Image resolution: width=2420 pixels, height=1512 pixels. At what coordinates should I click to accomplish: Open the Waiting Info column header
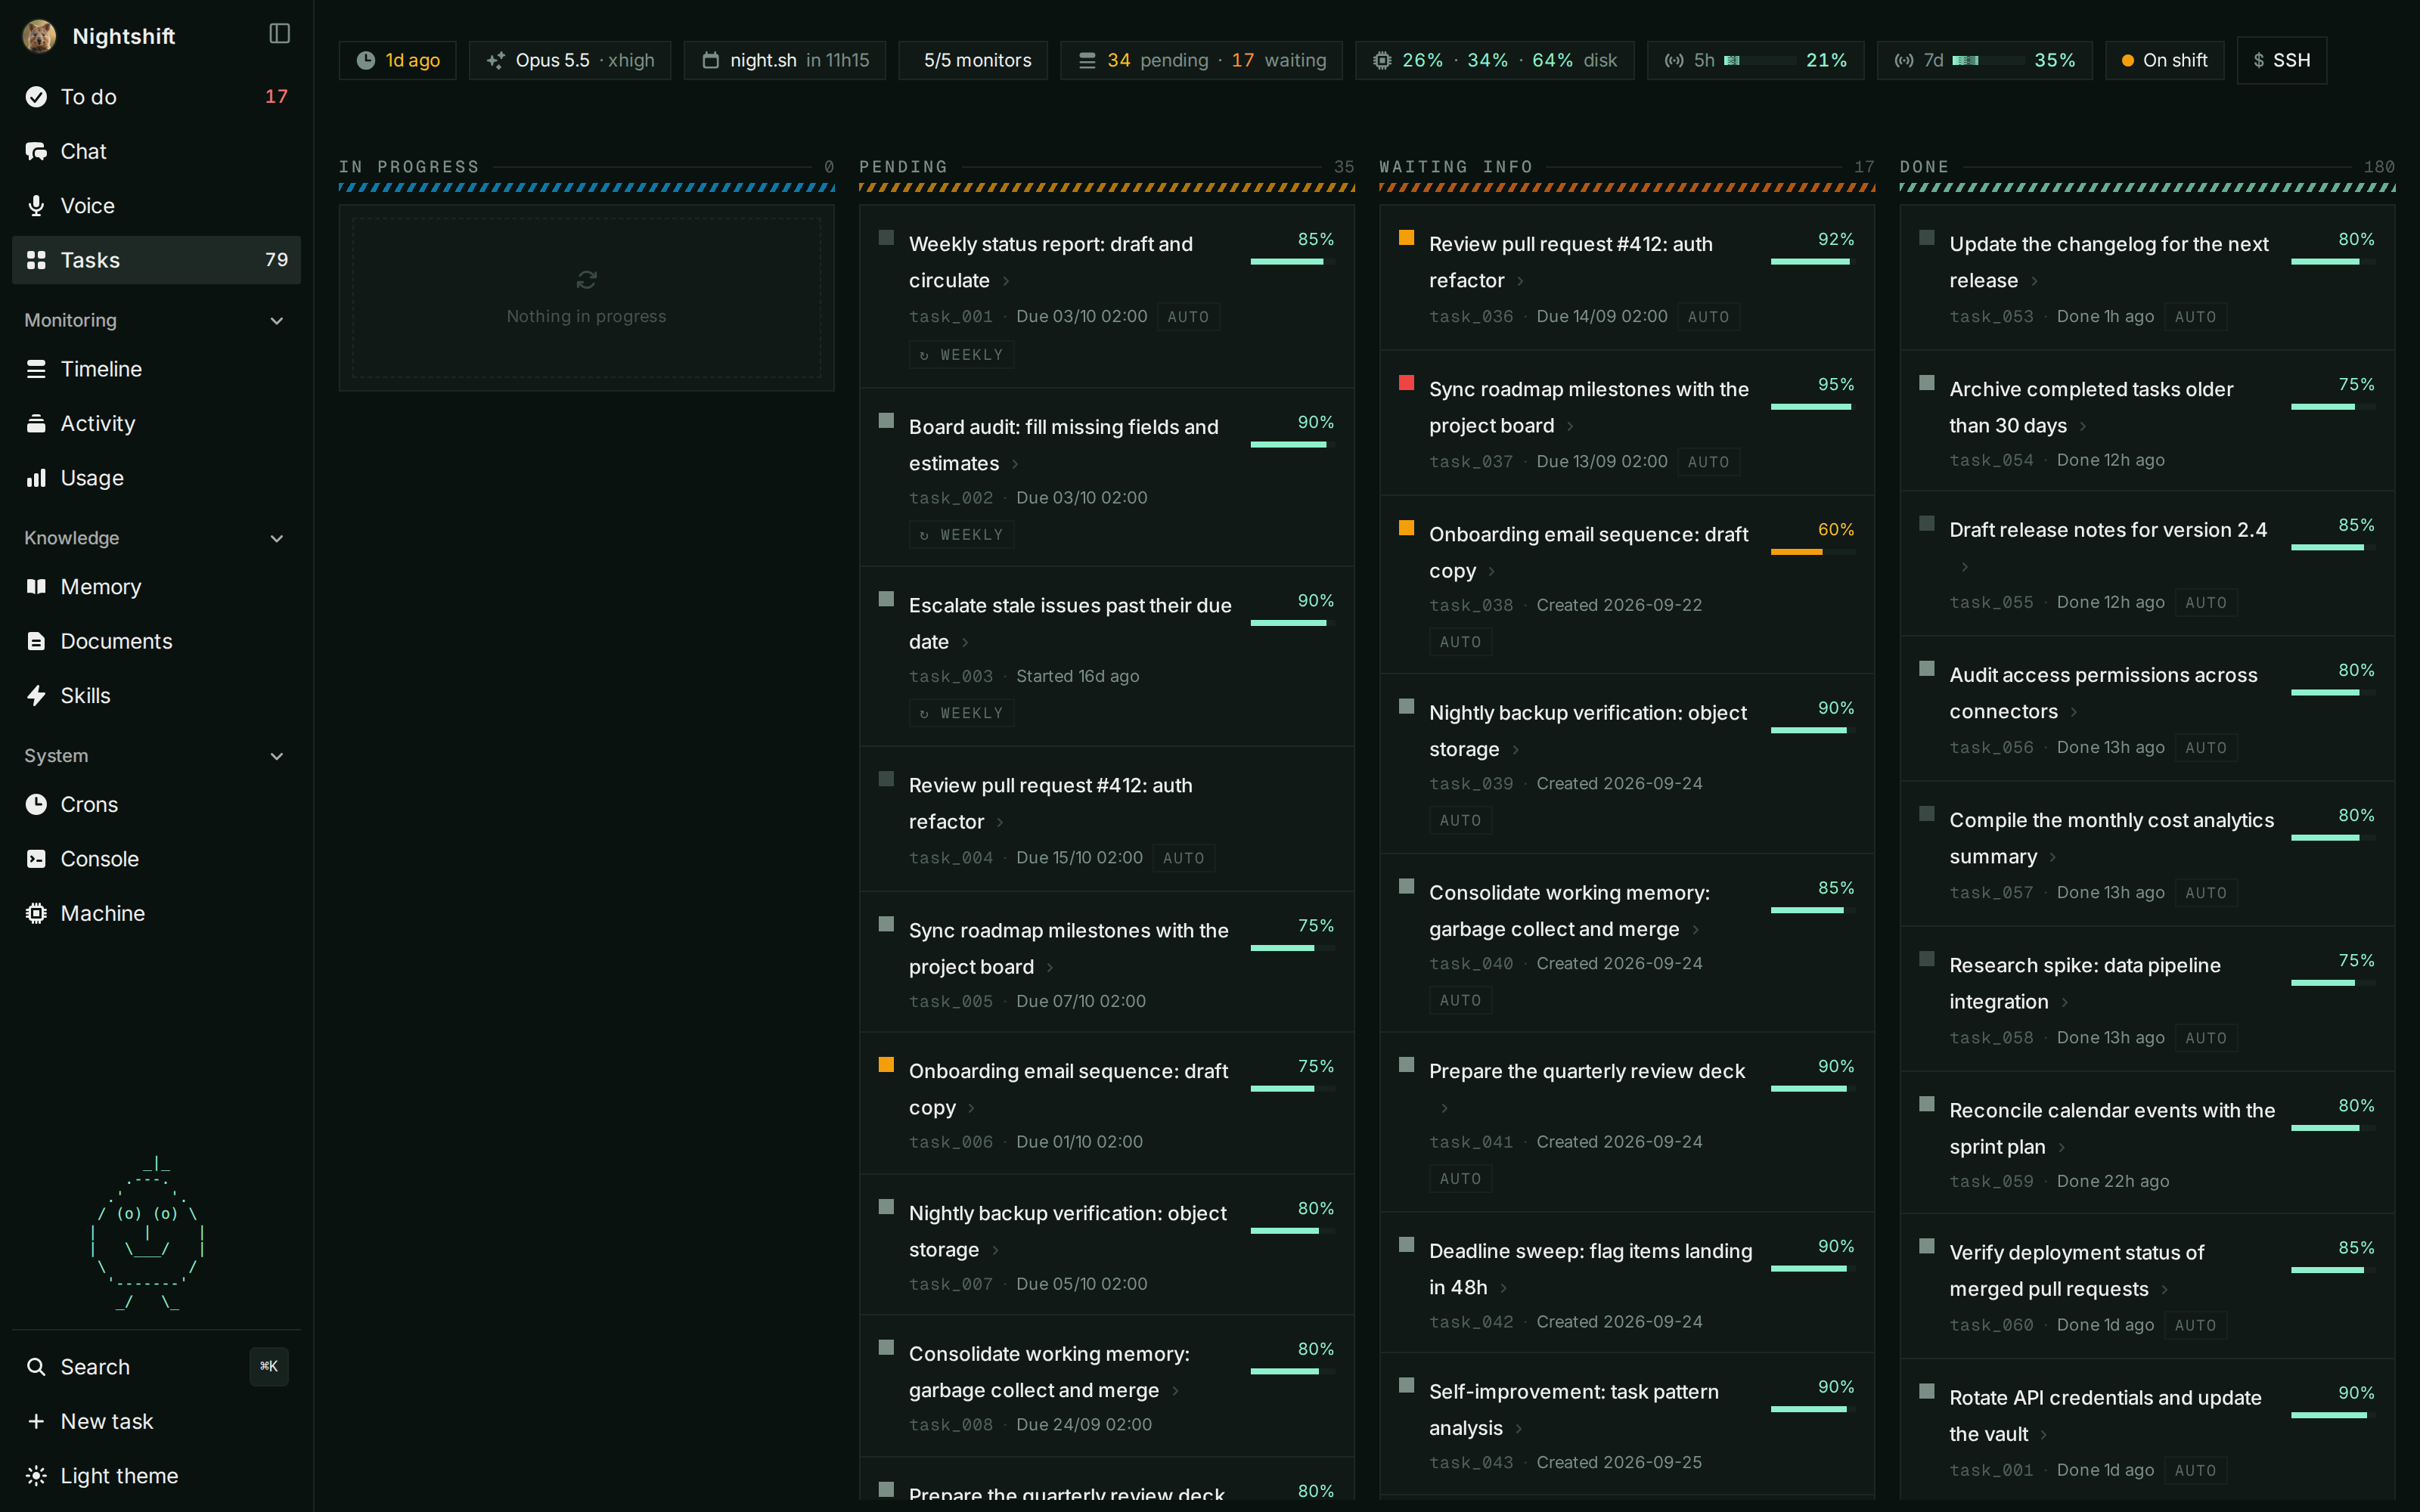pos(1627,167)
